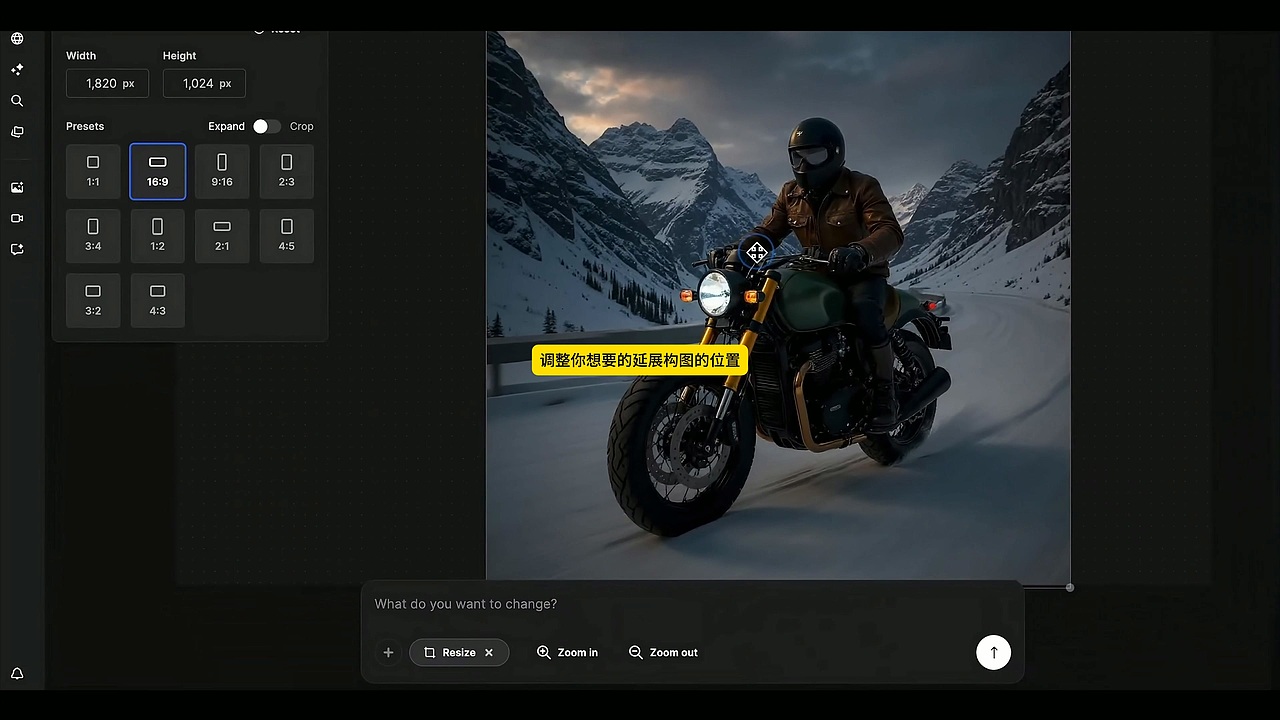
Task: Open the icon below video camera in sidebar
Action: pyautogui.click(x=17, y=249)
